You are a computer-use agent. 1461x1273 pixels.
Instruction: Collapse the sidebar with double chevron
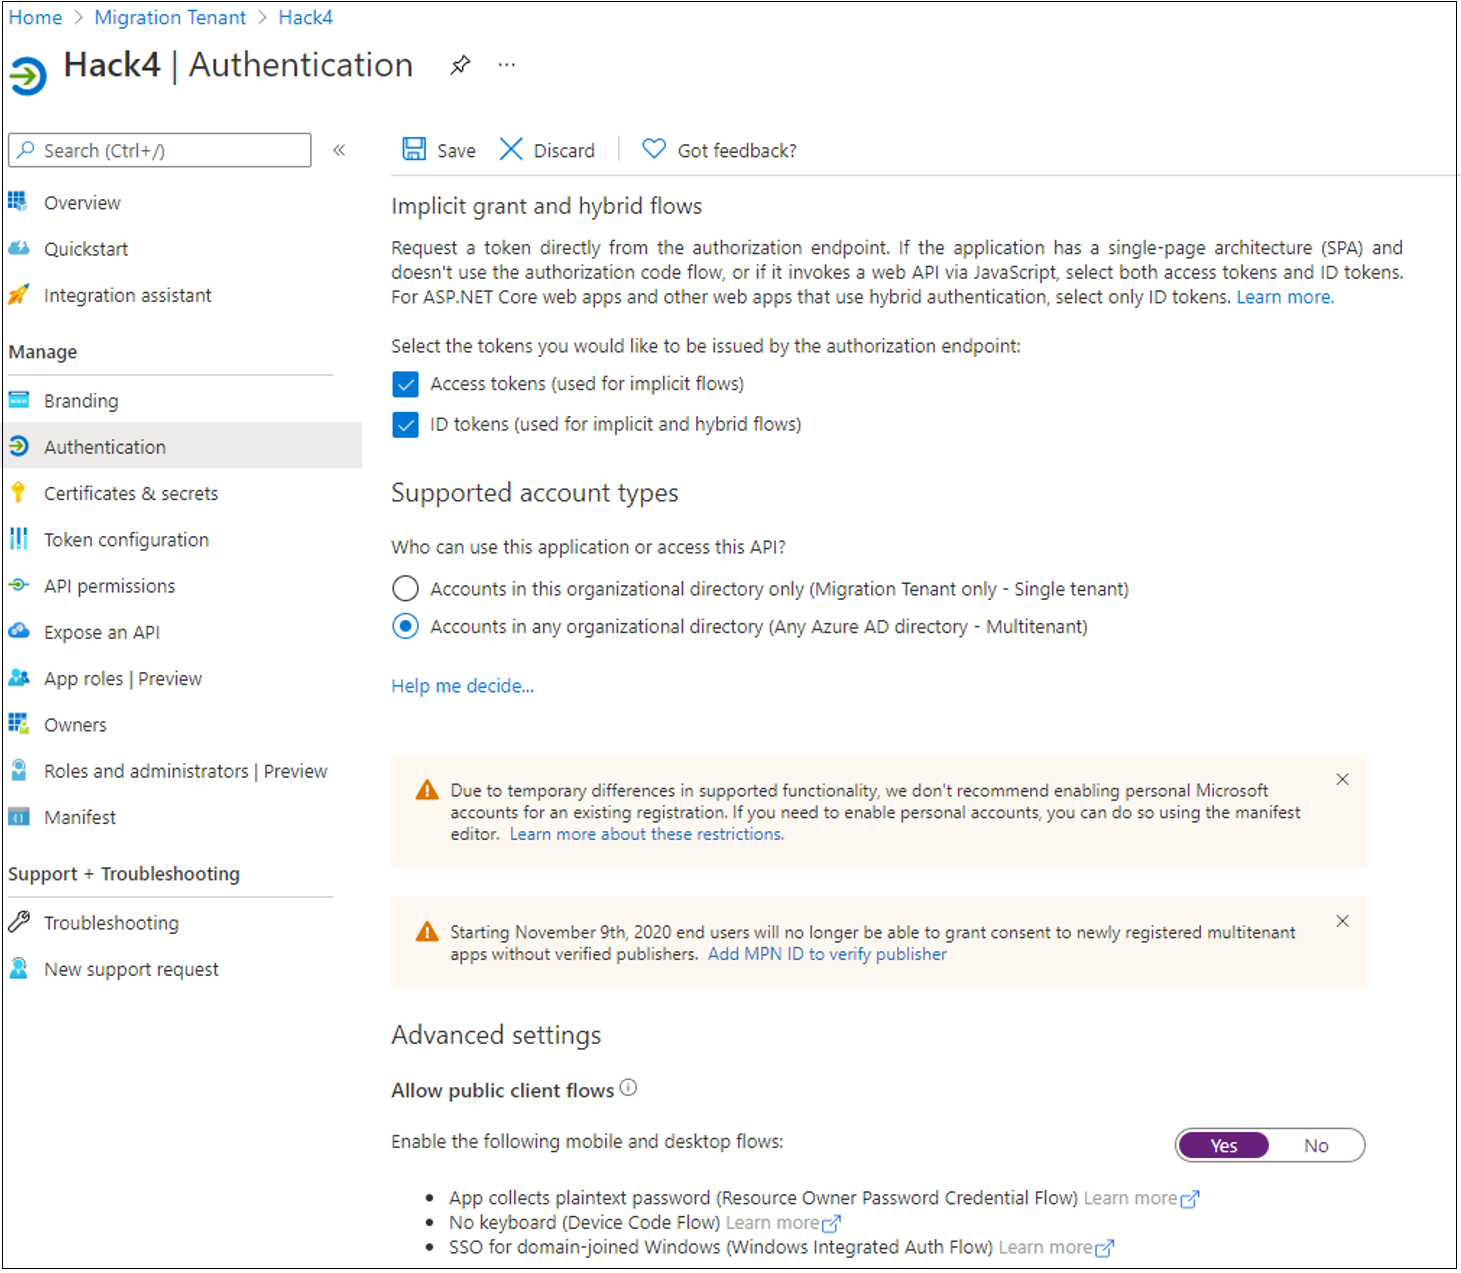point(339,150)
